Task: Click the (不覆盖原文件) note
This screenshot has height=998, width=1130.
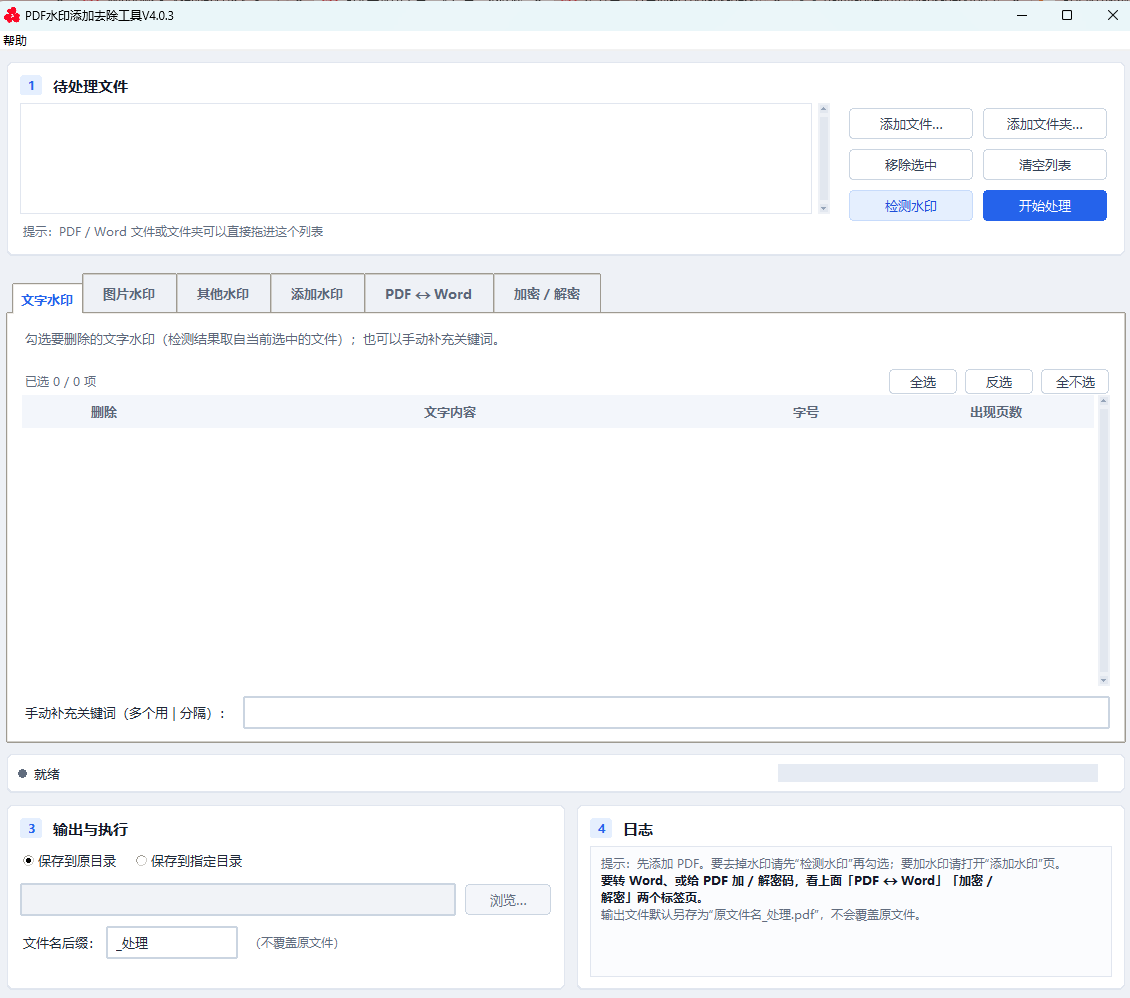Action: click(x=297, y=943)
